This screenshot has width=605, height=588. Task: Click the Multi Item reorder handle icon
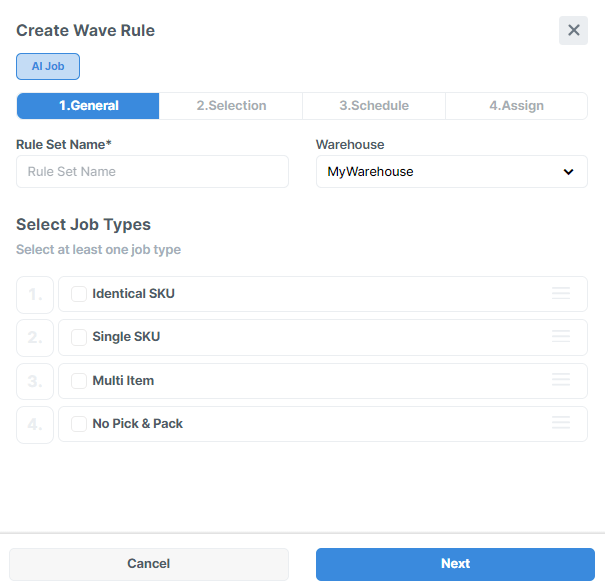[561, 380]
